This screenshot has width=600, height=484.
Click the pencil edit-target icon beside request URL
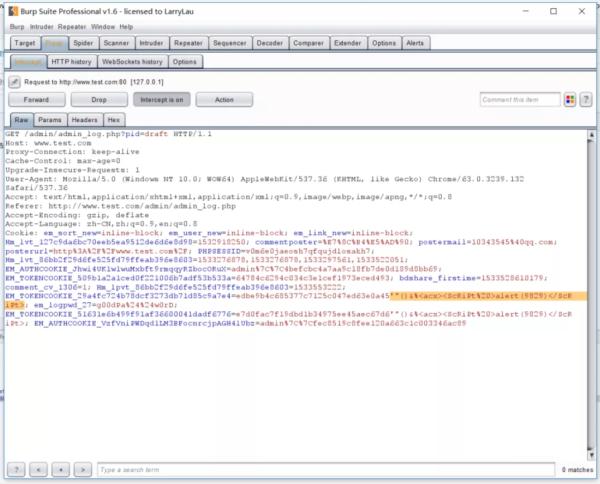pyautogui.click(x=15, y=81)
